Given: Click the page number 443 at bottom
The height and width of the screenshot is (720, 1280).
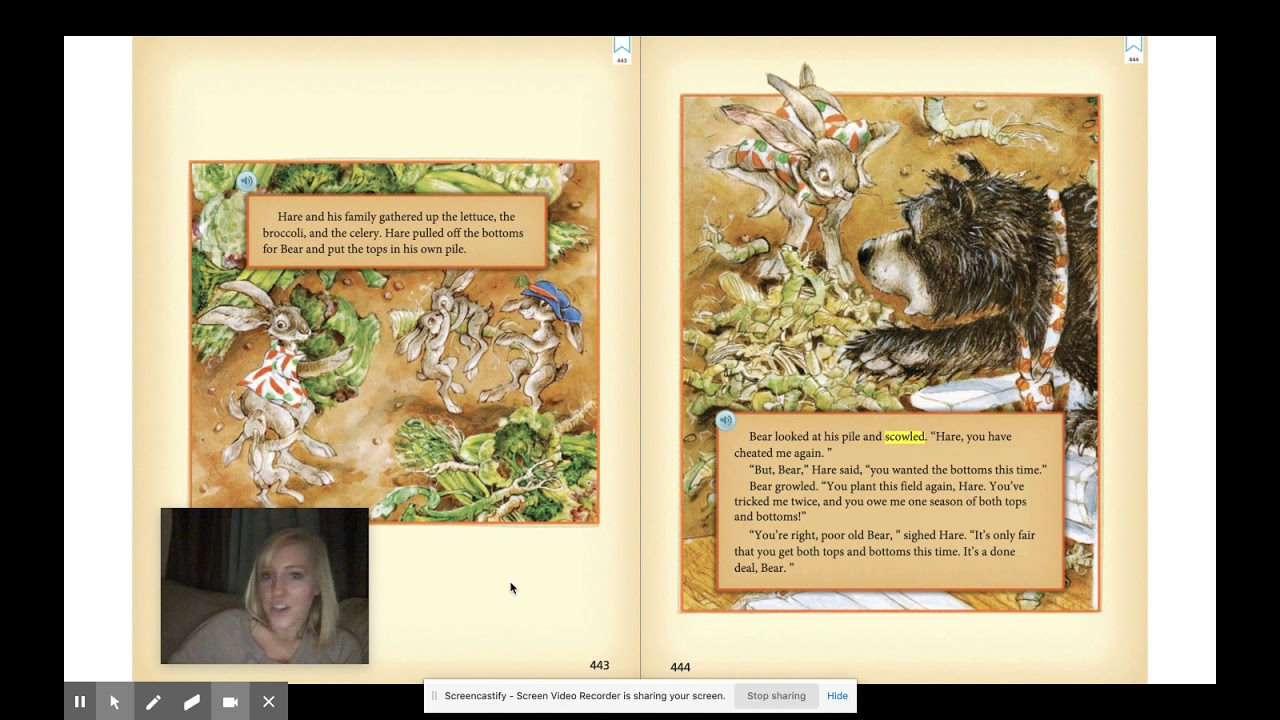Looking at the screenshot, I should [x=599, y=665].
